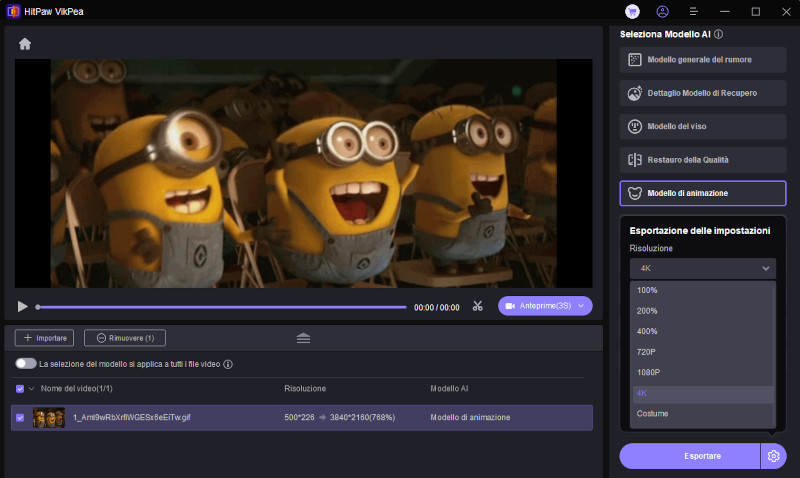Open the export settings gear icon

pos(773,456)
